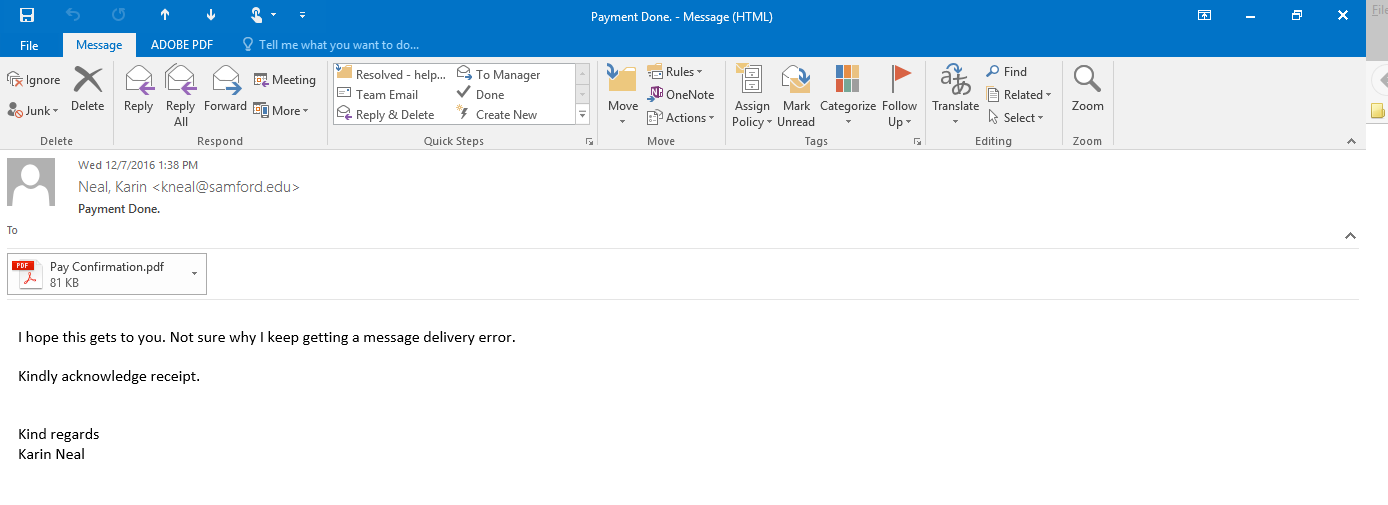The width and height of the screenshot is (1388, 505).
Task: Open the More respond options dropdown
Action: click(281, 110)
